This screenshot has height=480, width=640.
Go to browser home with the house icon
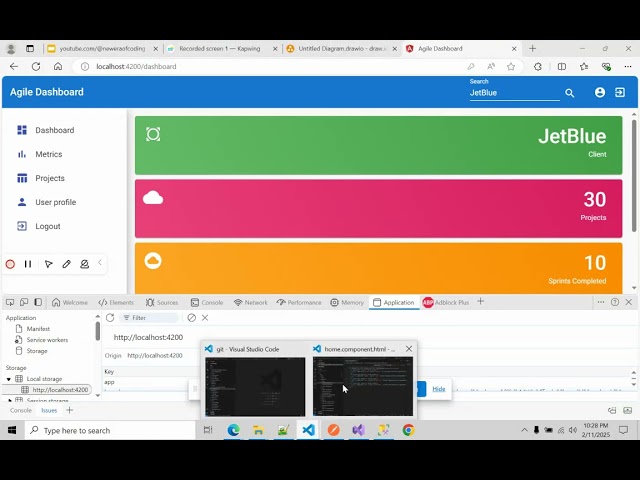click(58, 67)
